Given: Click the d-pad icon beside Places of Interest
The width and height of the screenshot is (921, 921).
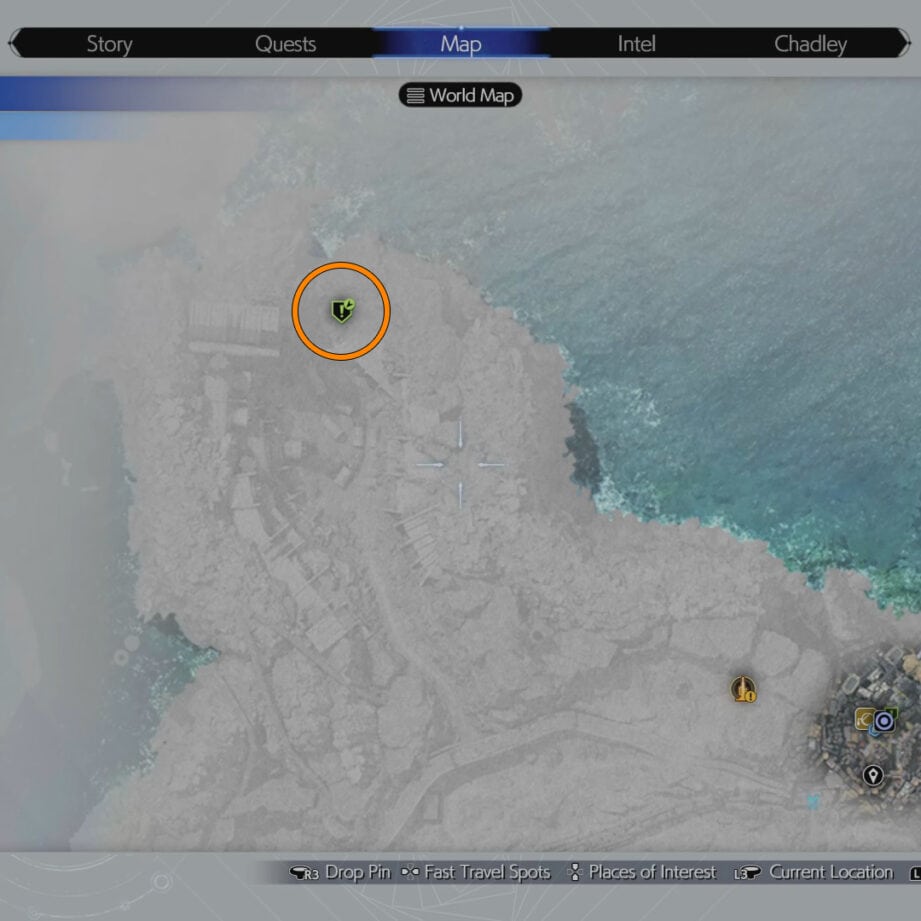Looking at the screenshot, I should tap(576, 873).
